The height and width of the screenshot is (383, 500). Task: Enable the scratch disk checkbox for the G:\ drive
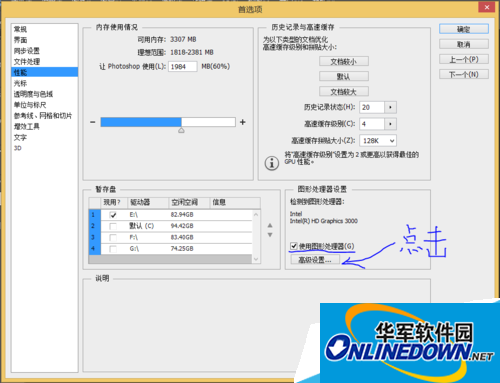point(113,249)
